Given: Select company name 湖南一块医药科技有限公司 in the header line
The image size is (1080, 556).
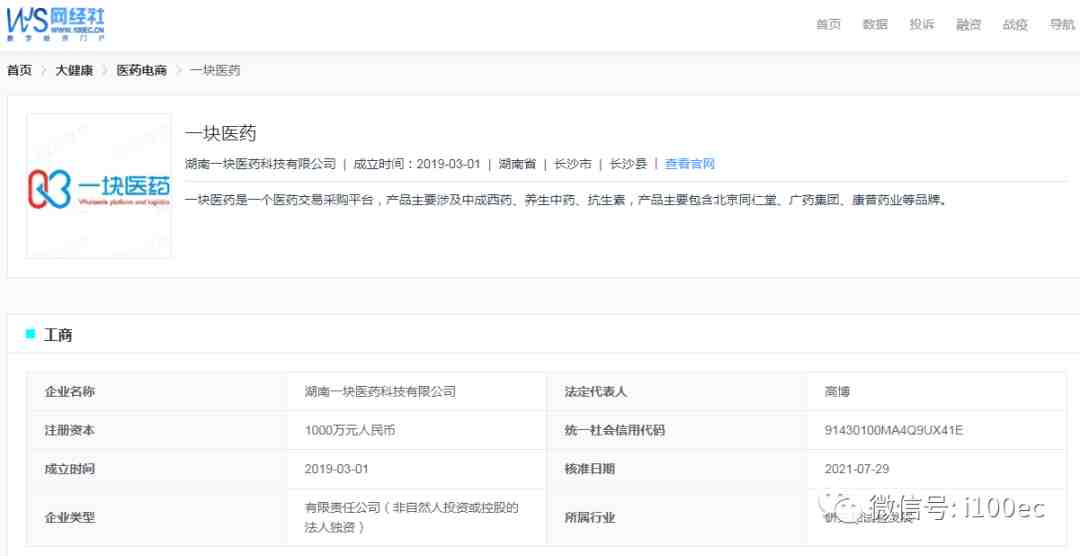Looking at the screenshot, I should (x=260, y=164).
